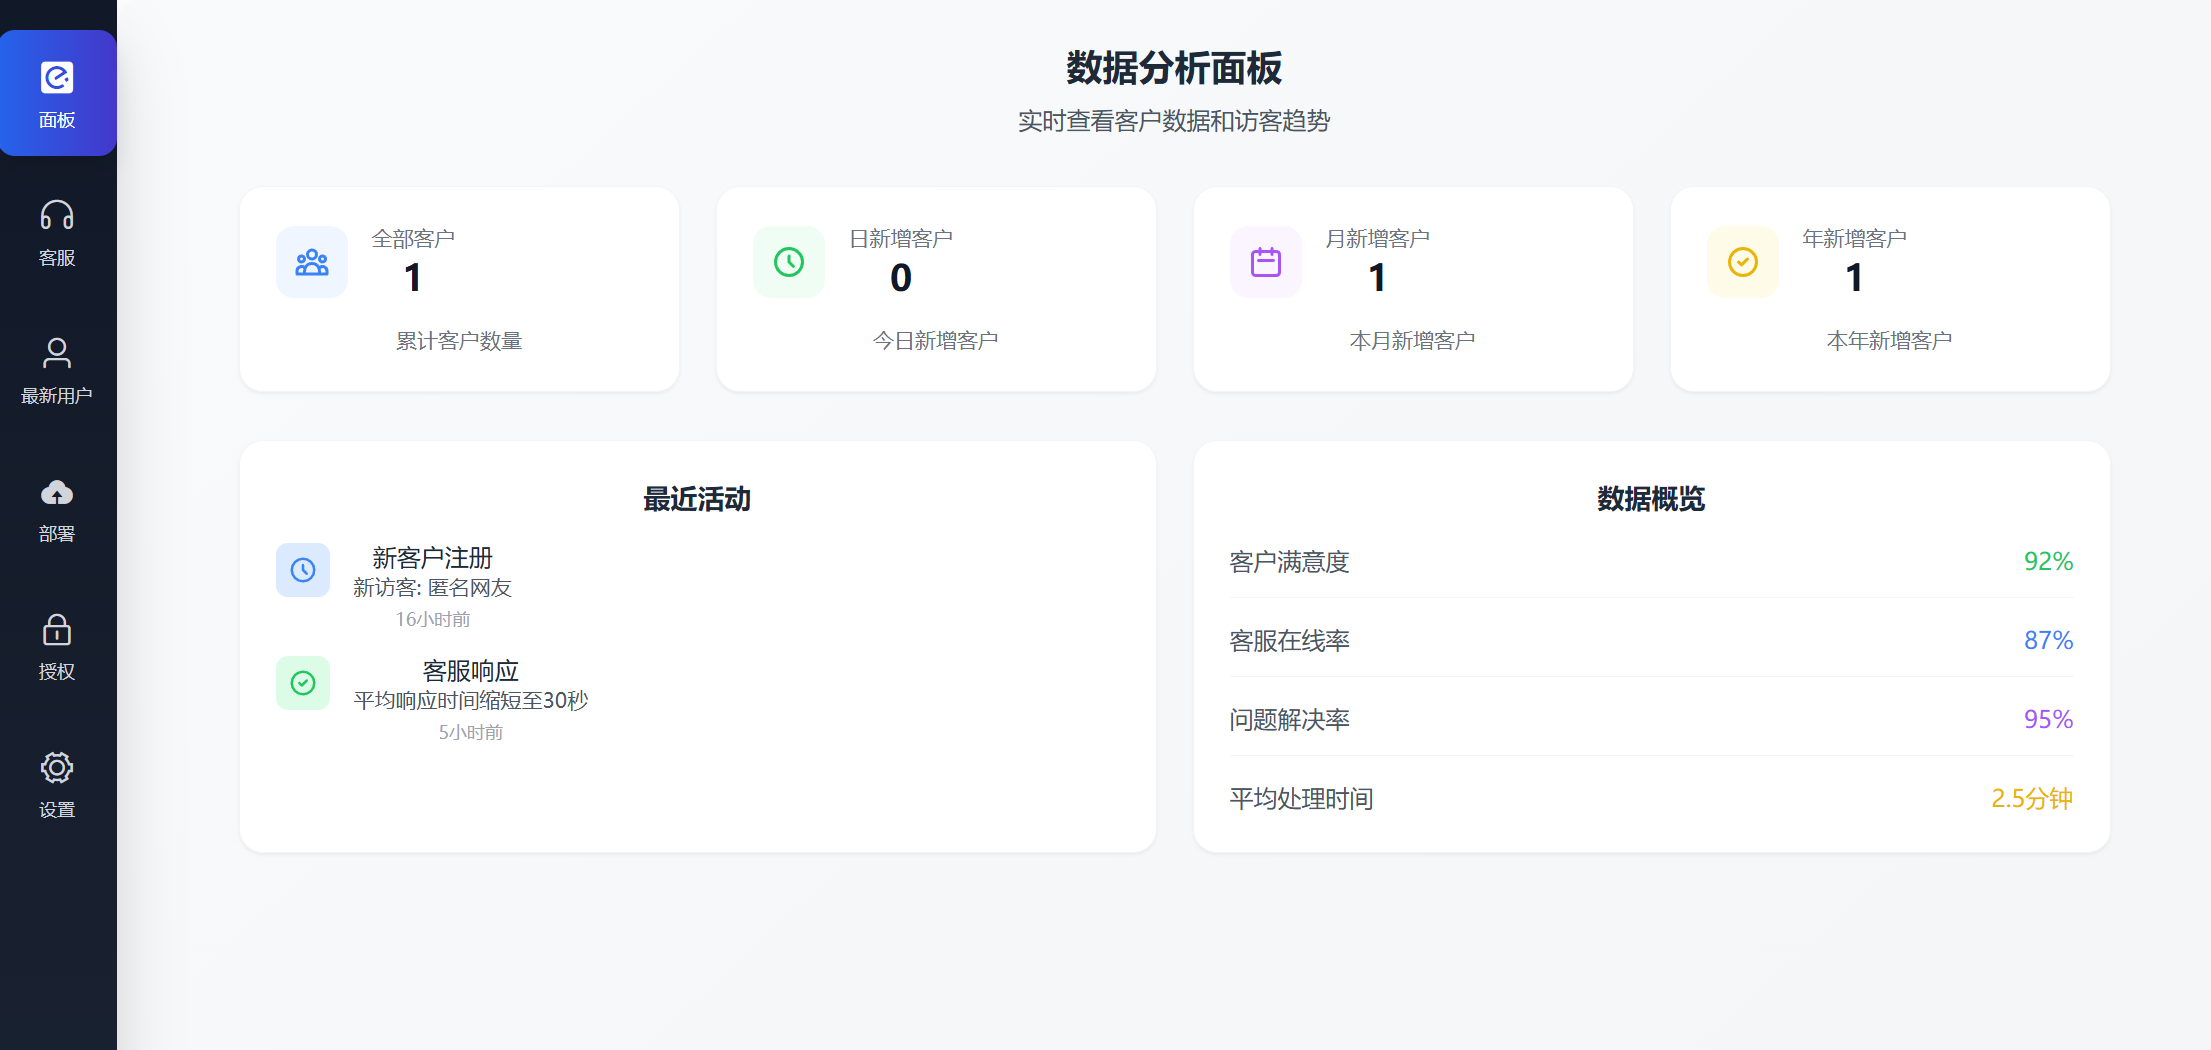Click the 95% 问题解决率 value
Viewport: 2211px width, 1050px height.
coord(2047,719)
